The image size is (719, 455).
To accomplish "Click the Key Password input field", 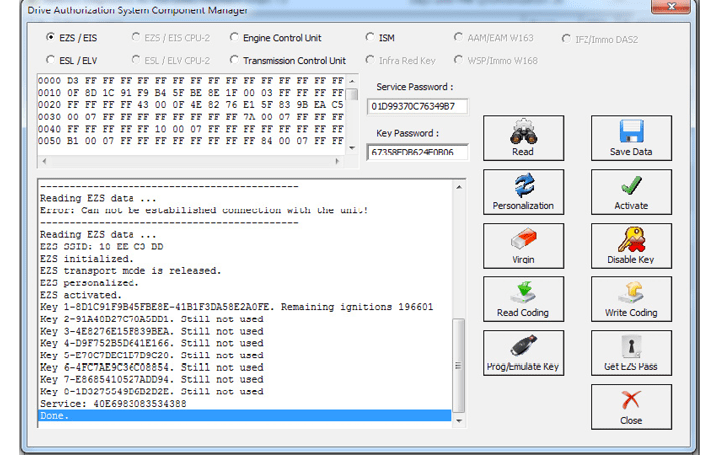I will 418,152.
